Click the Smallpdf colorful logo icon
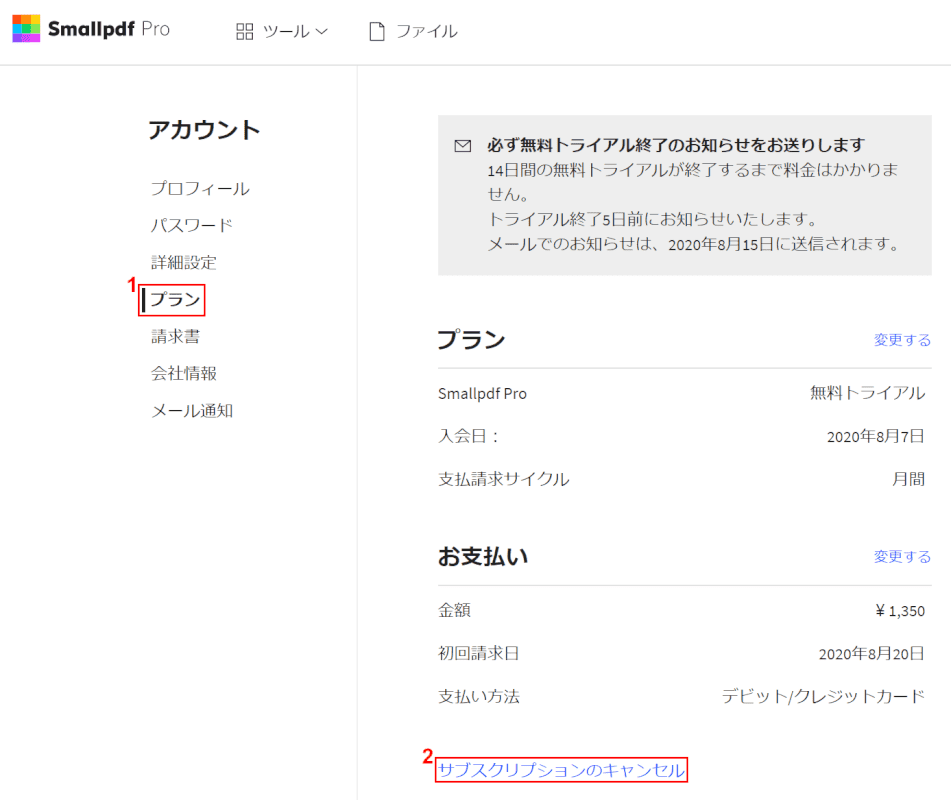The height and width of the screenshot is (800, 951). pyautogui.click(x=26, y=29)
